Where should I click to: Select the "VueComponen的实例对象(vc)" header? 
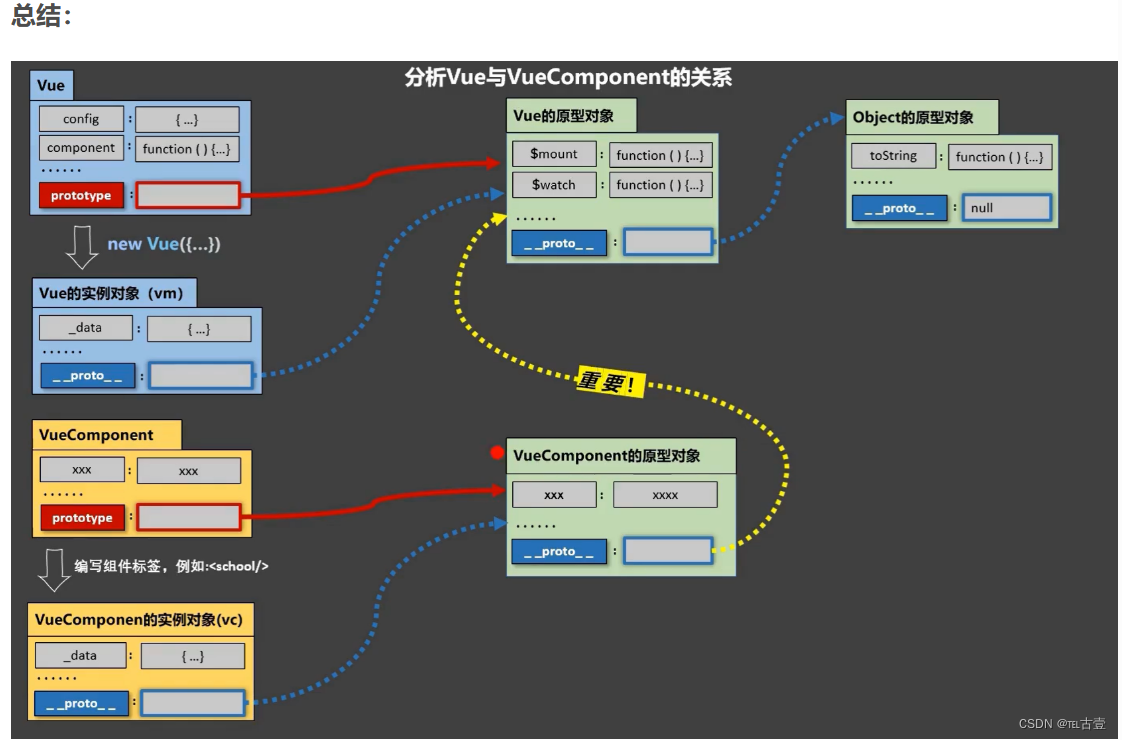[x=140, y=620]
